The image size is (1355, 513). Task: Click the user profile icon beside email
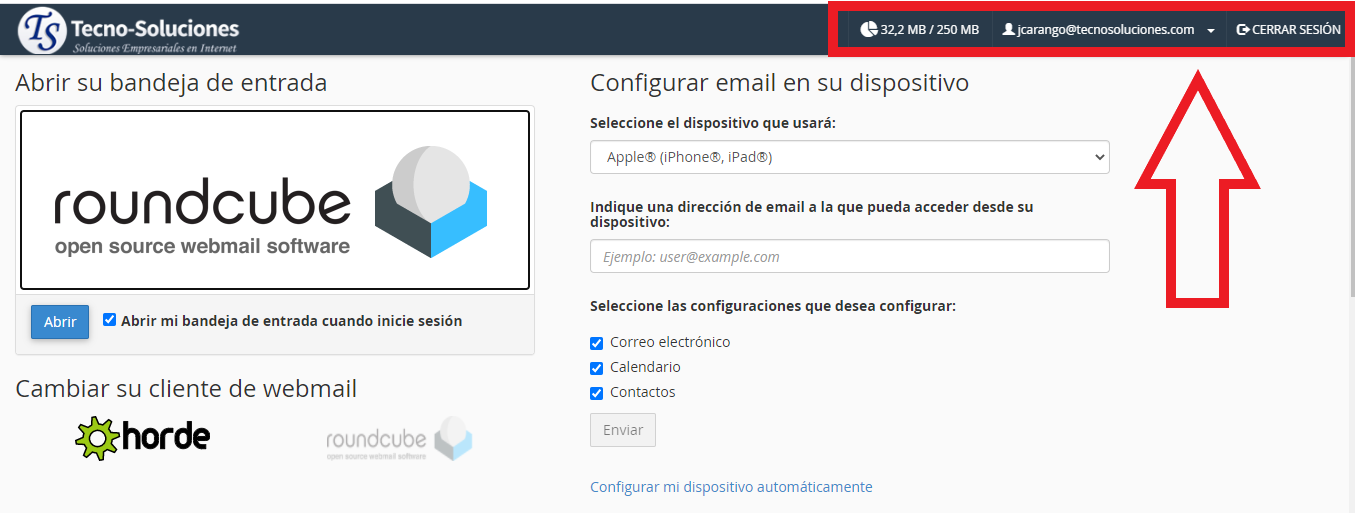coord(1008,30)
